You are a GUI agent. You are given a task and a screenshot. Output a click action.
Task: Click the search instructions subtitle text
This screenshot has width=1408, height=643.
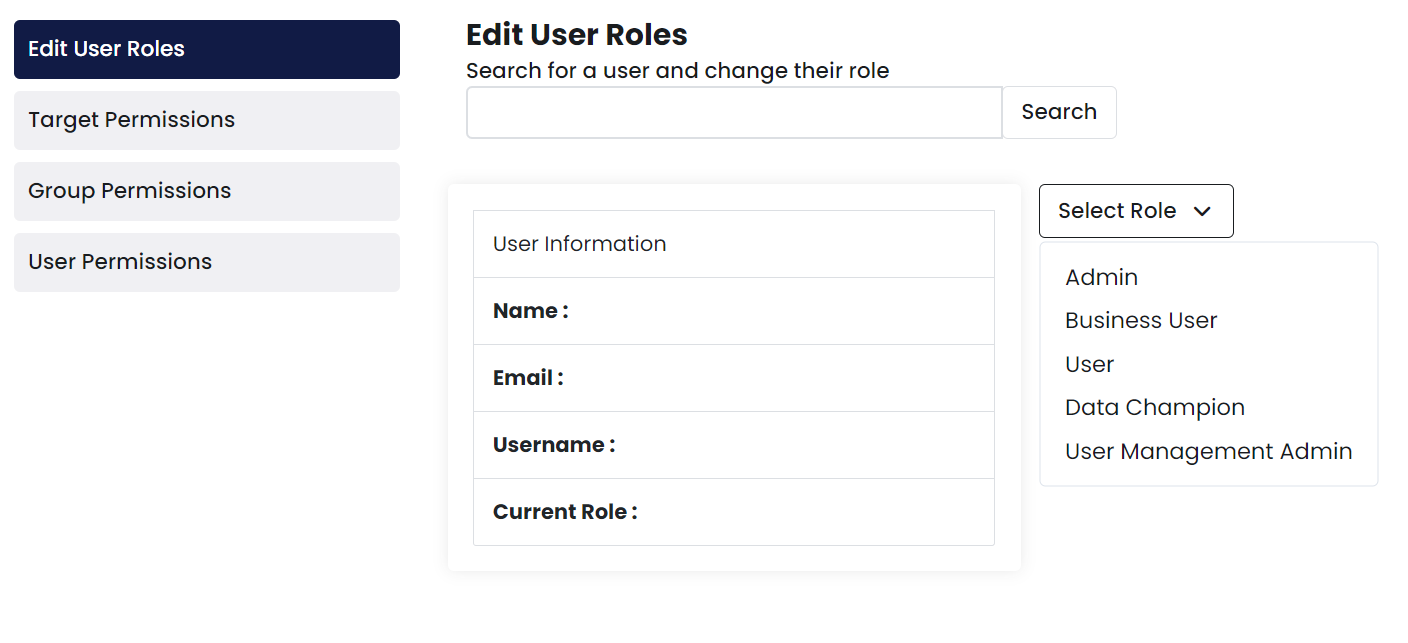click(x=677, y=71)
